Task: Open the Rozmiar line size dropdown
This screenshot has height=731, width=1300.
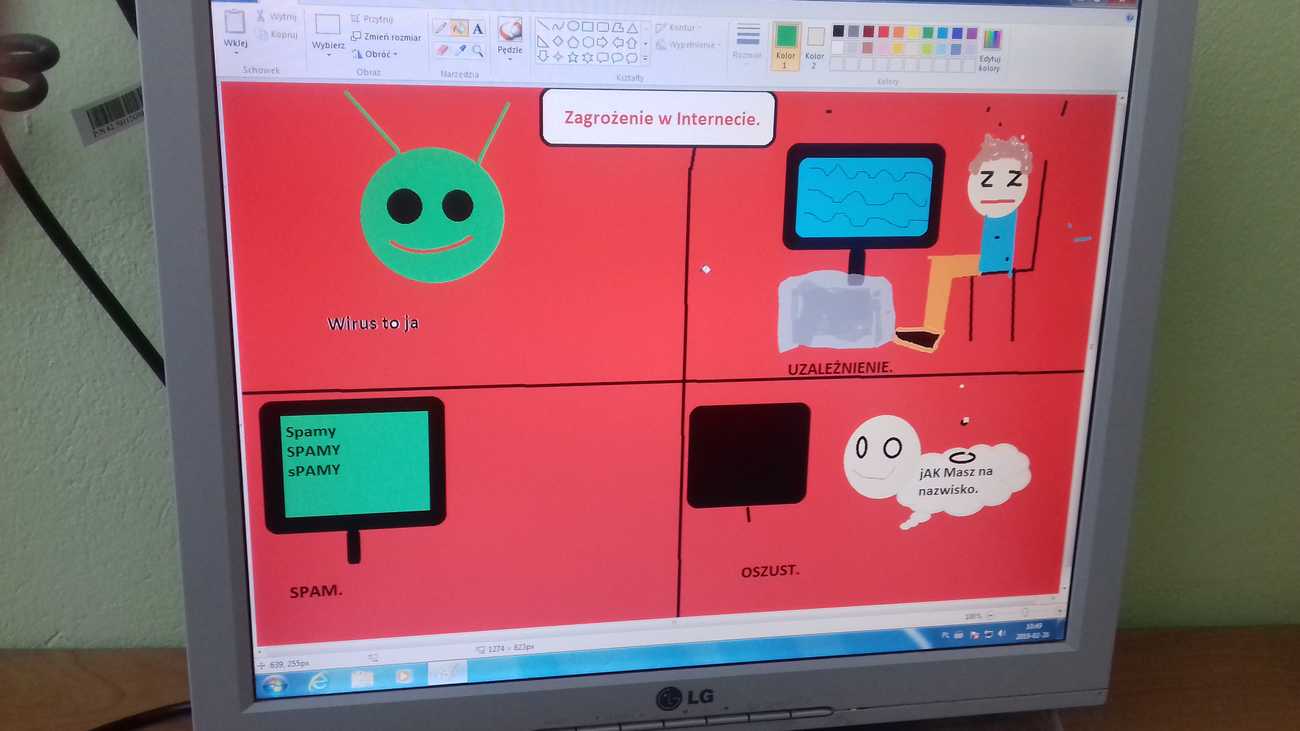Action: 748,43
